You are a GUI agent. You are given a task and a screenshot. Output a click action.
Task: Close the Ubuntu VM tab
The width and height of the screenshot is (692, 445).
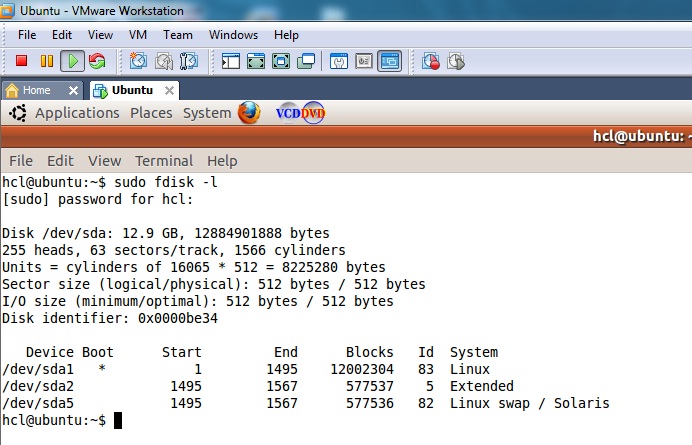pyautogui.click(x=169, y=91)
